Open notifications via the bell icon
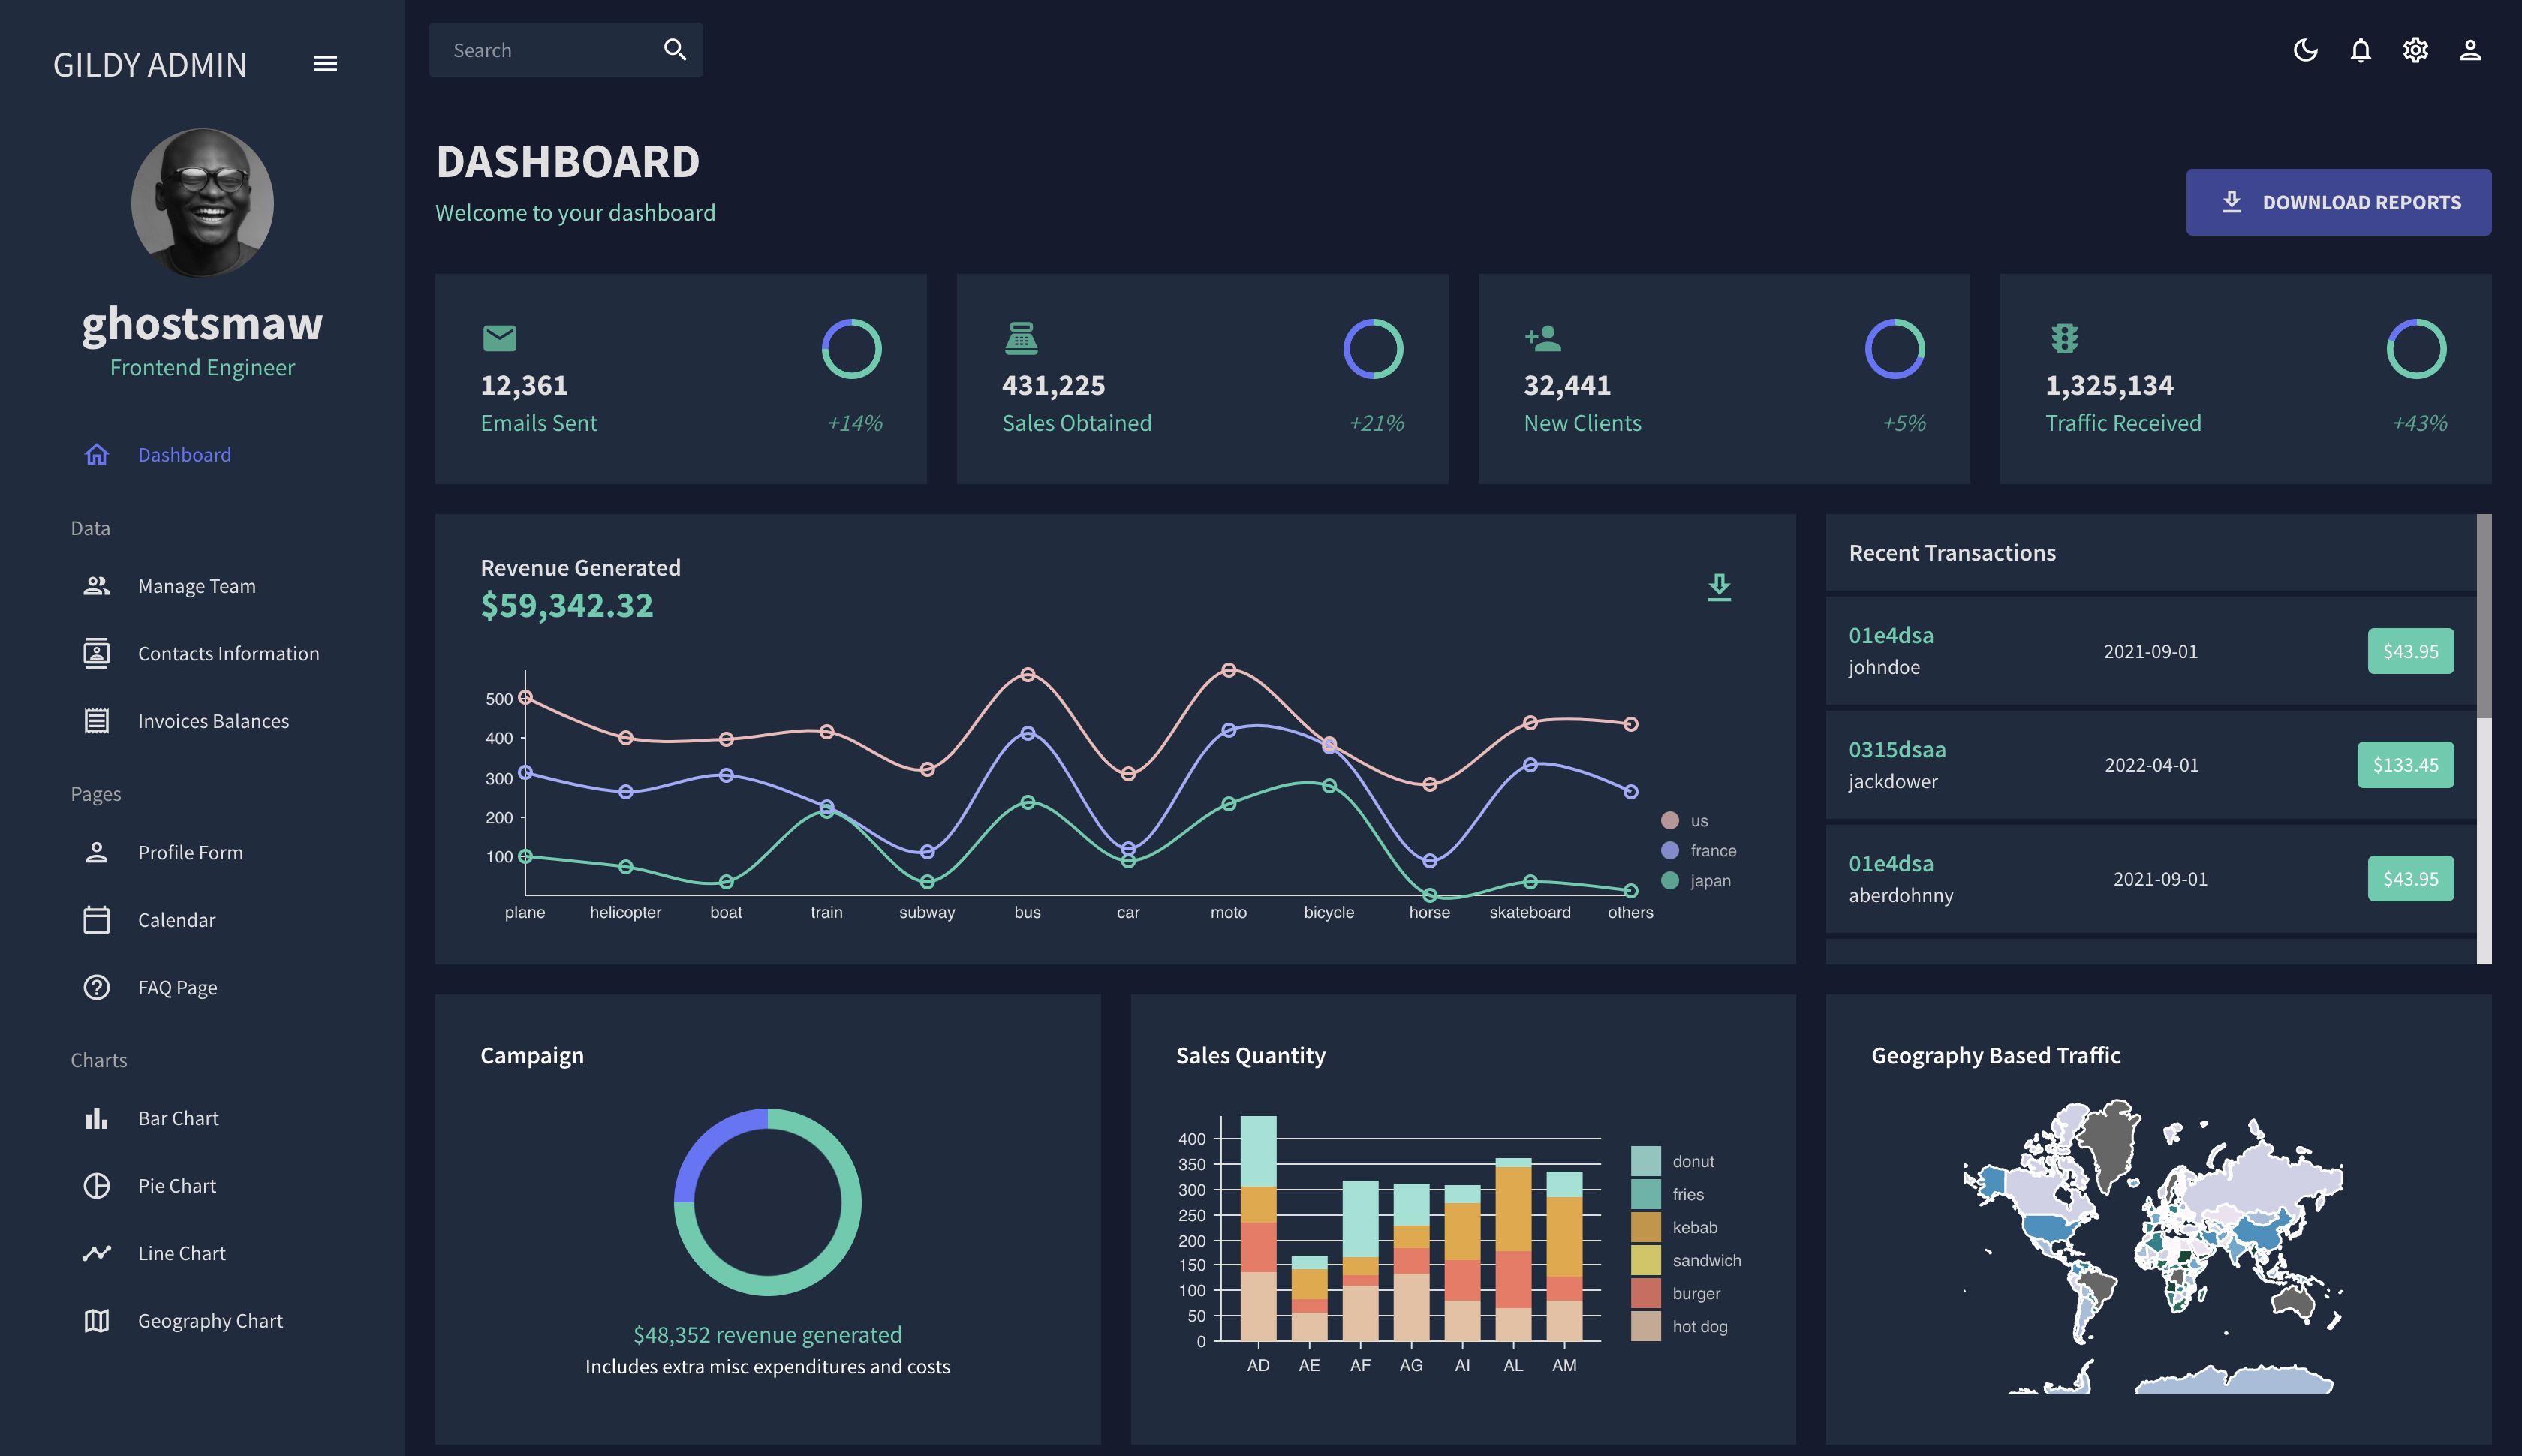2522x1456 pixels. [x=2360, y=50]
